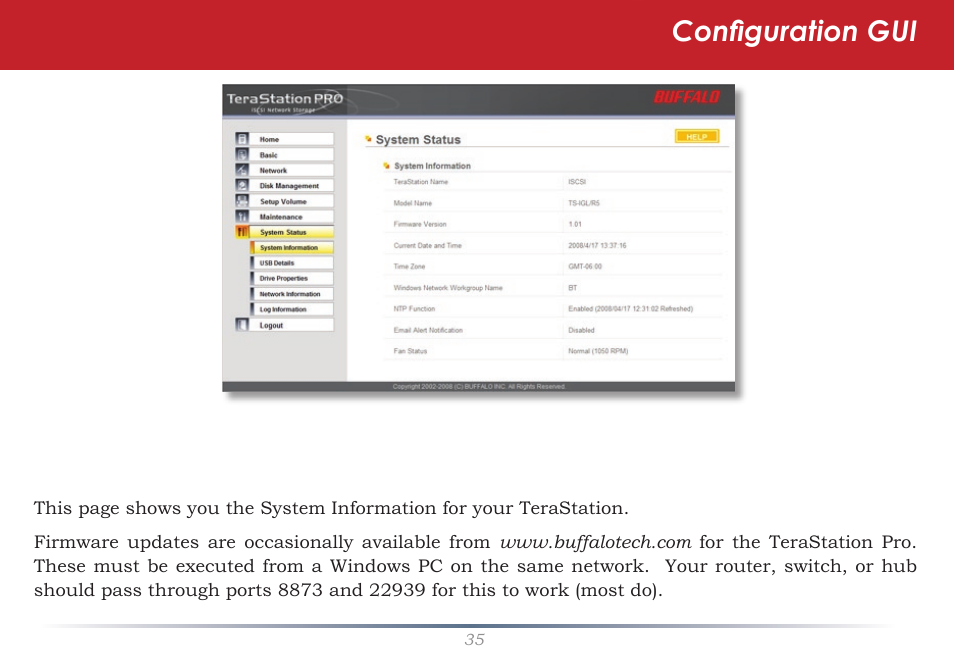Click the yellow HELP button
Screen dimensions: 954x661
(697, 136)
